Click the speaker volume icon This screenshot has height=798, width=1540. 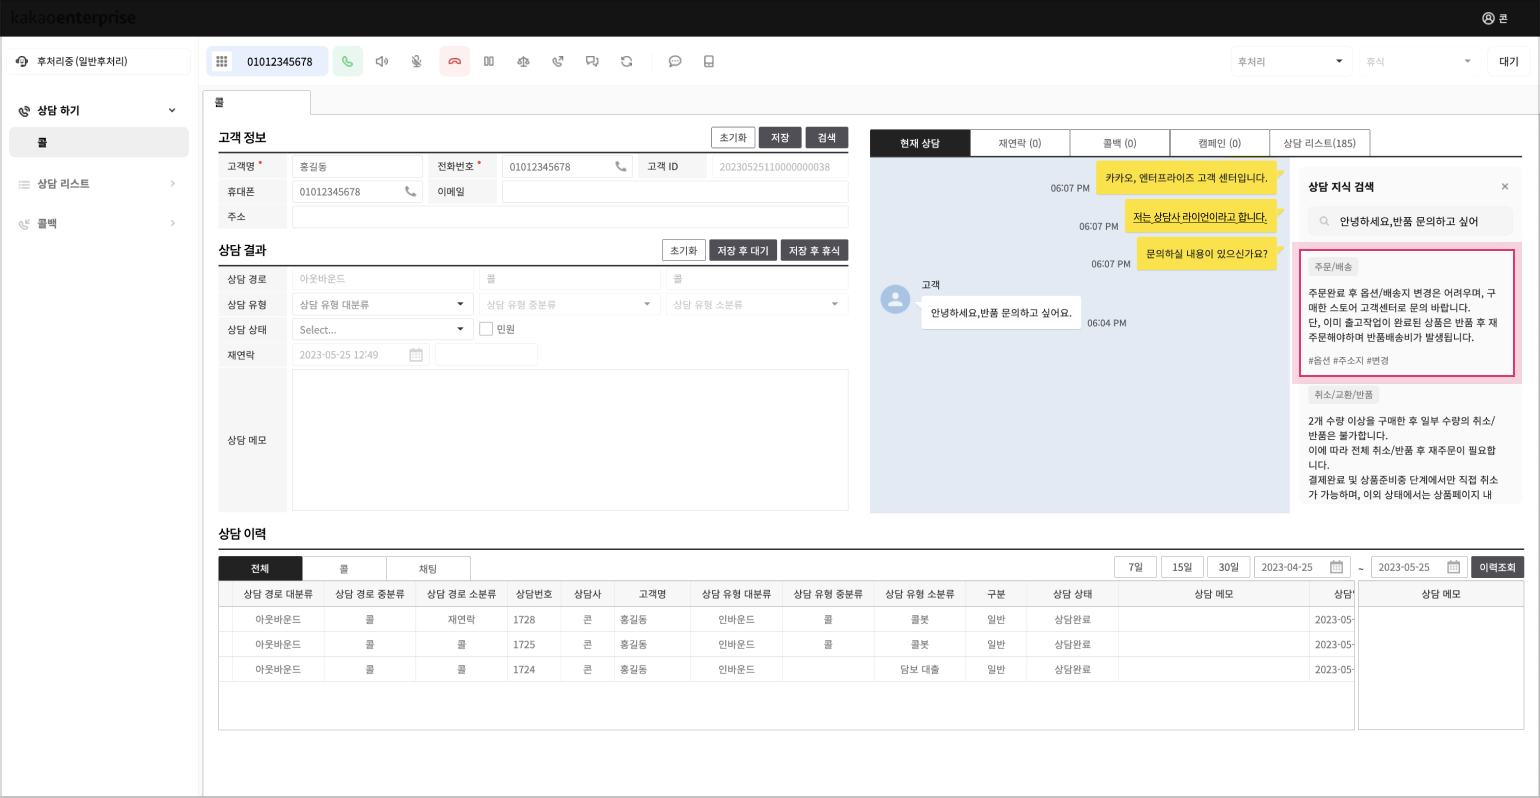pyautogui.click(x=382, y=62)
